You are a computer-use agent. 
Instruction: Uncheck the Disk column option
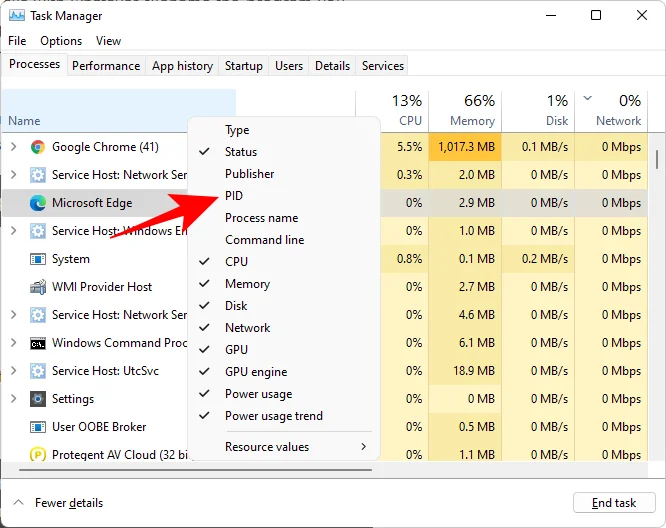pyautogui.click(x=204, y=305)
